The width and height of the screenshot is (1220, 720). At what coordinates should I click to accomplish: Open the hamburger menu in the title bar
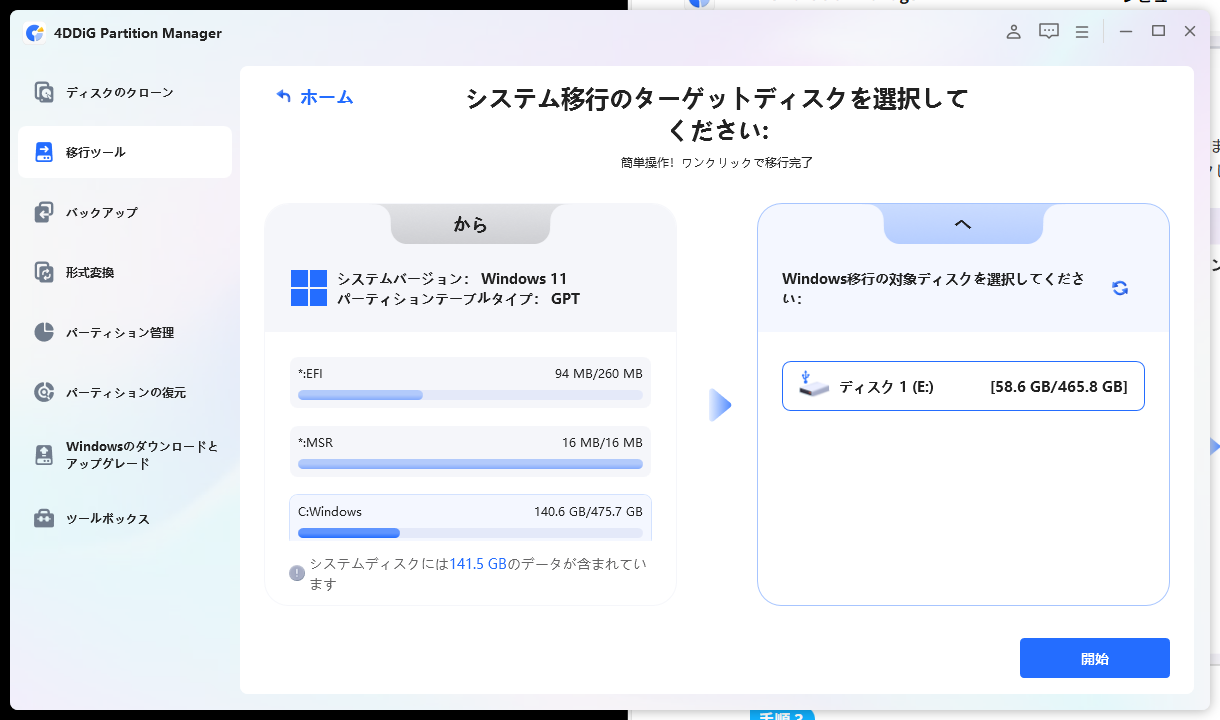point(1082,32)
